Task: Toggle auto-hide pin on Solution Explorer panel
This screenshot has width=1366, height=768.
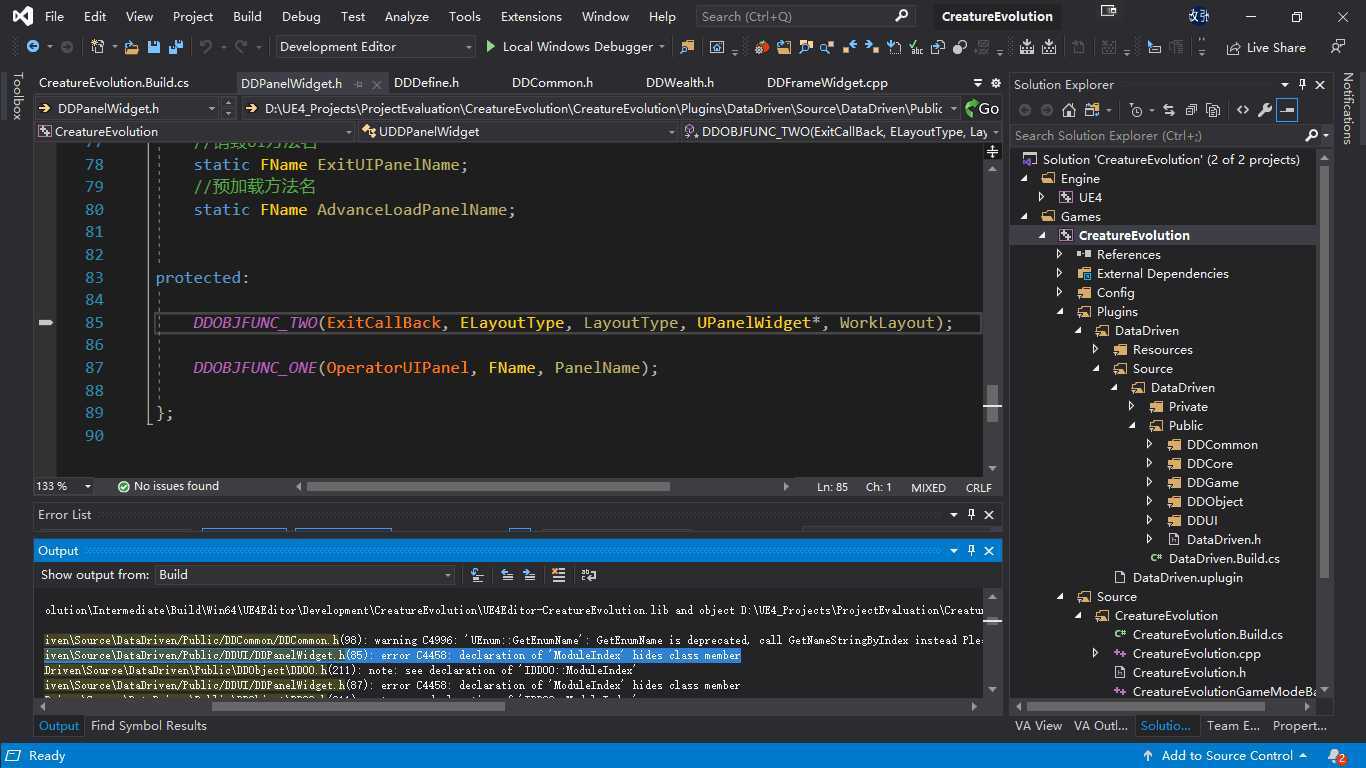Action: (1302, 85)
